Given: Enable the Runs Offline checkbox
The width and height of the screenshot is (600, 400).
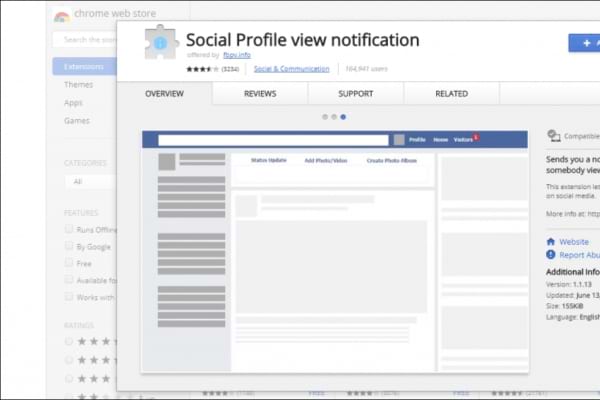Looking at the screenshot, I should pos(69,229).
